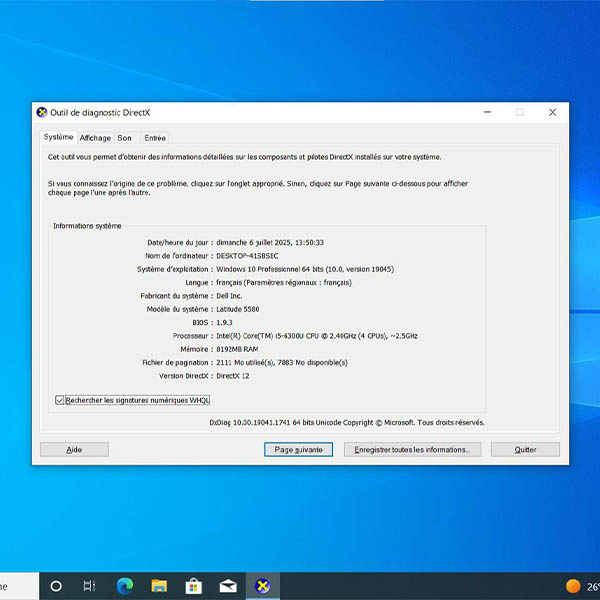Image resolution: width=600 pixels, height=600 pixels.
Task: Close the DirectX diagnostic window
Action: [552, 113]
